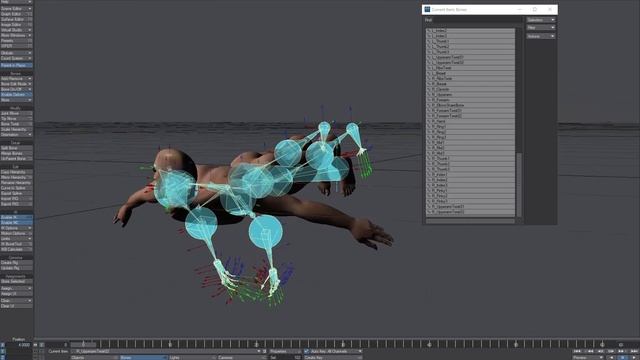The height and width of the screenshot is (360, 640).
Task: Select R_Hand in the bone list
Action: pos(470,121)
